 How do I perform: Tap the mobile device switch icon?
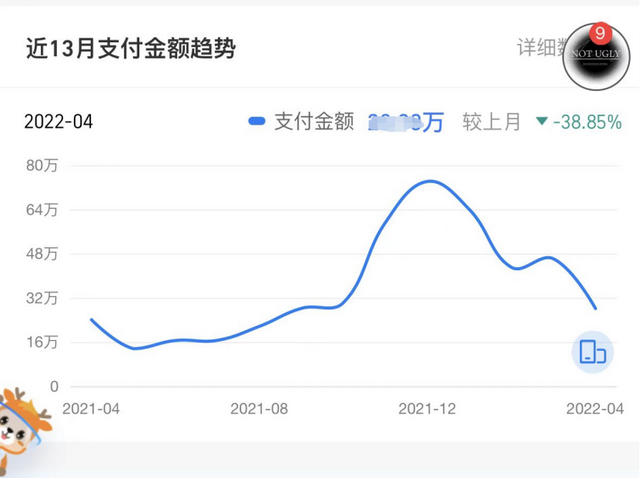pos(592,352)
